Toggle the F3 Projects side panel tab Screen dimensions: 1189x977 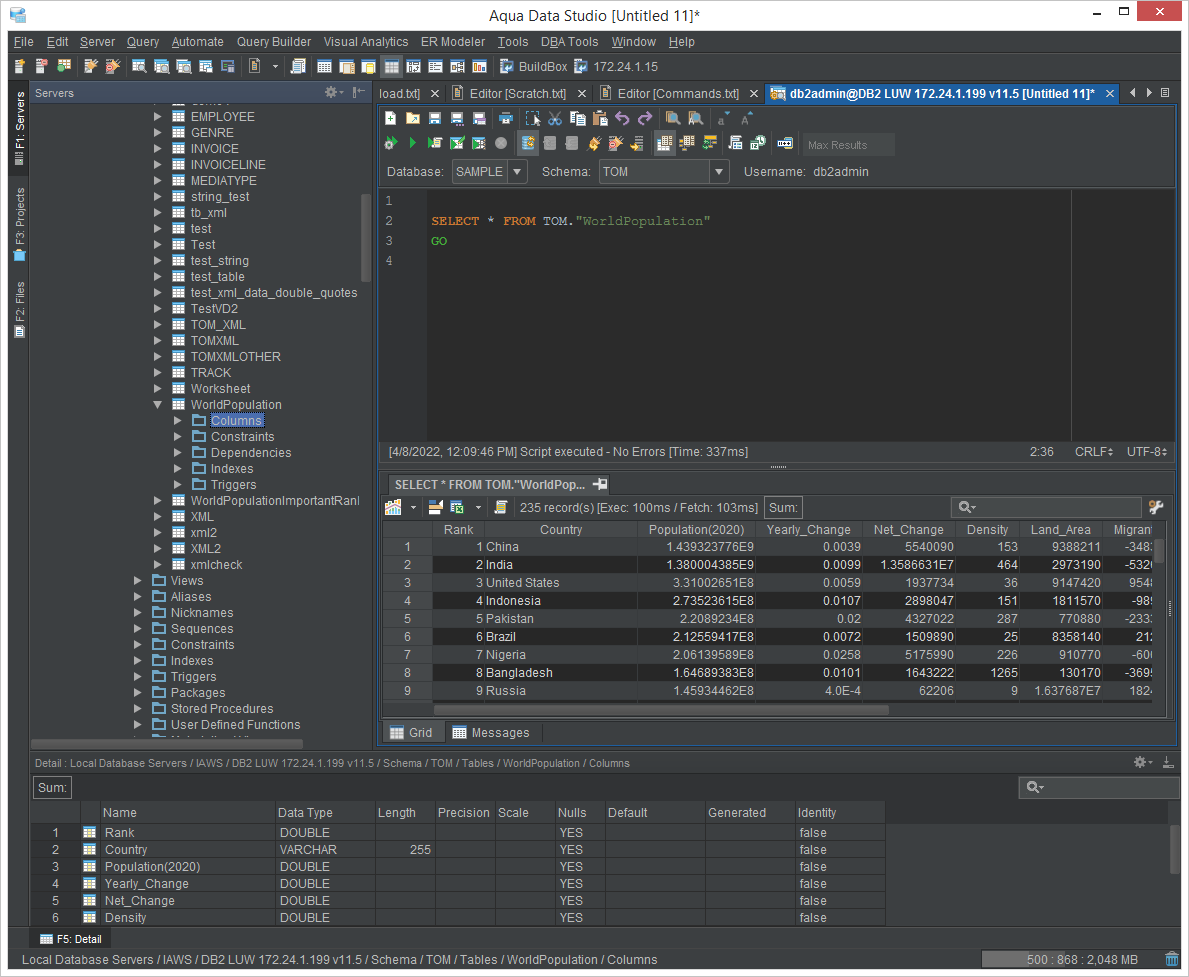(x=20, y=225)
